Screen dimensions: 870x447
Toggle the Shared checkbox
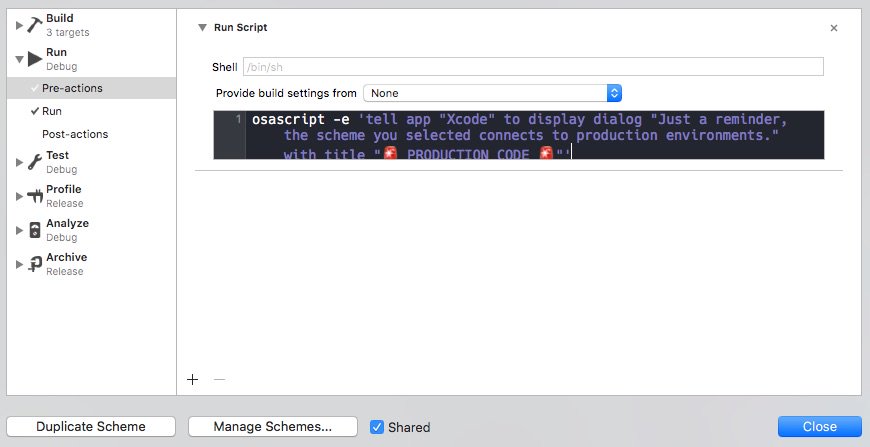377,427
